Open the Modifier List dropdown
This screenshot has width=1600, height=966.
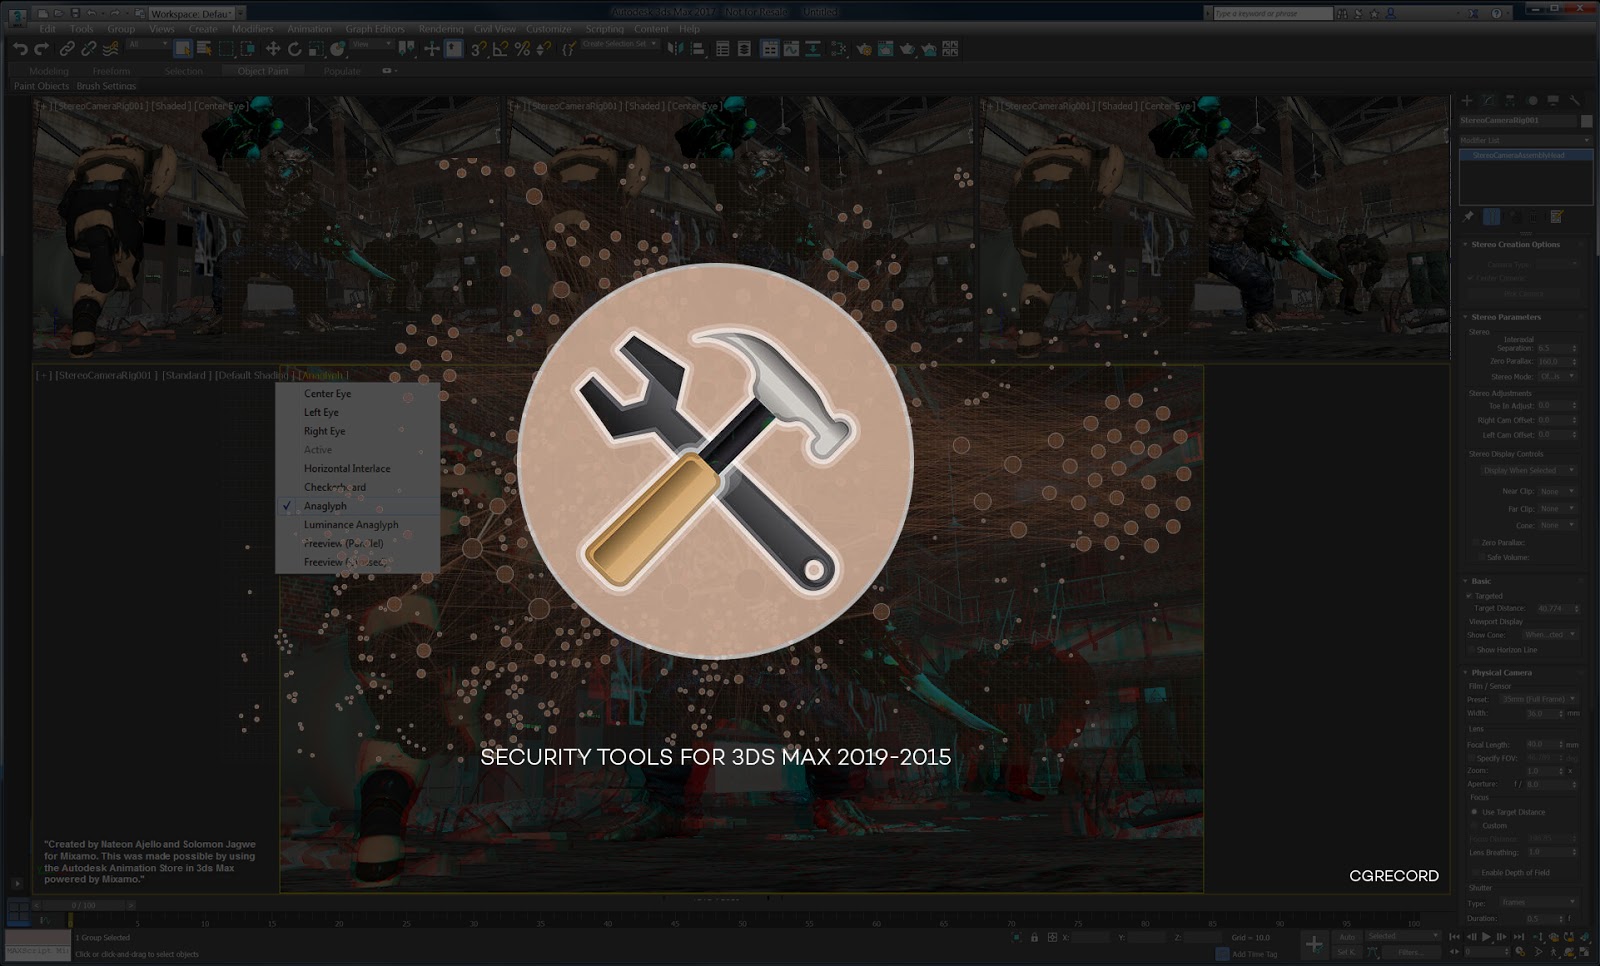coord(1525,140)
